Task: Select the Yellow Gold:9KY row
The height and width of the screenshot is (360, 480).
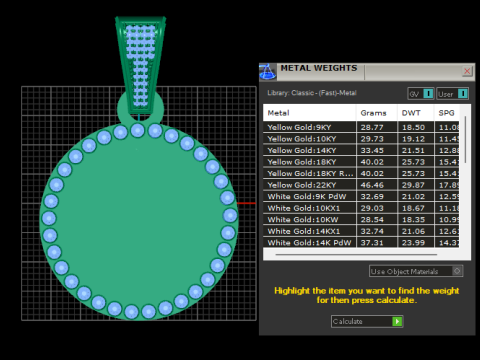Action: [361, 127]
